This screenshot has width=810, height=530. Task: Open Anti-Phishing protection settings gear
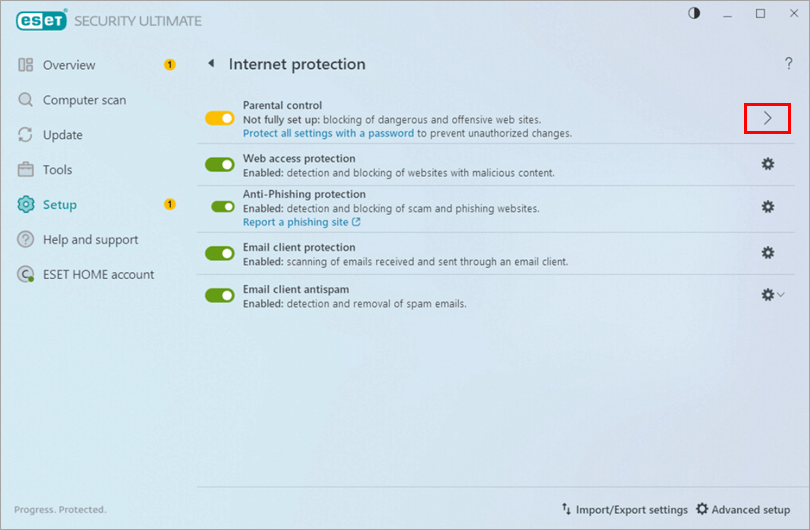point(768,206)
